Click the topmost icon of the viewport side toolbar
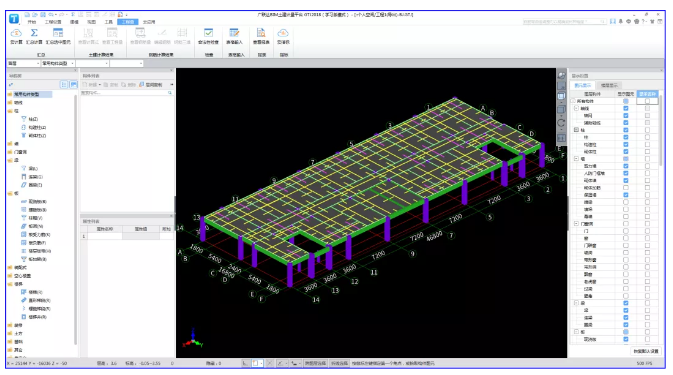The image size is (673, 375). 561,75
